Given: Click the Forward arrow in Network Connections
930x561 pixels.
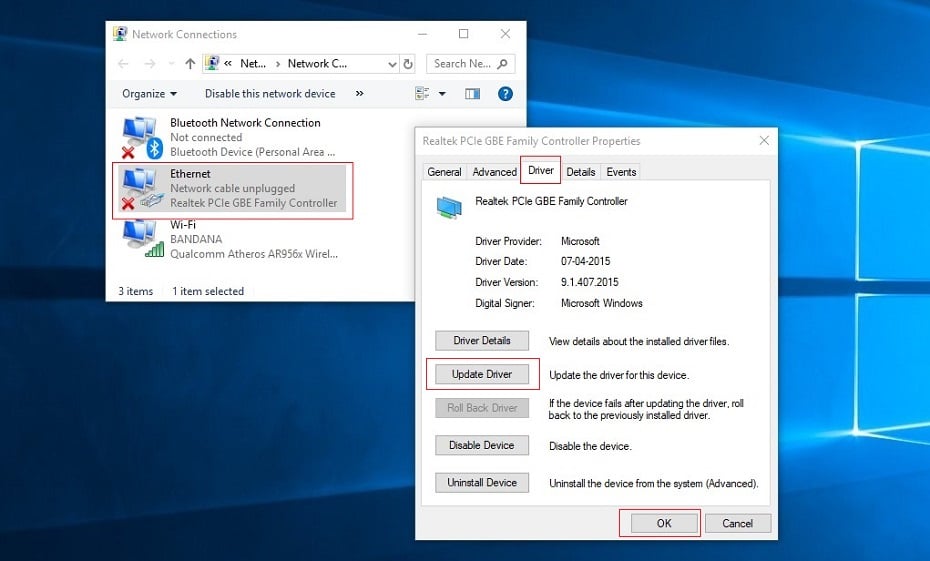Looking at the screenshot, I should [149, 63].
